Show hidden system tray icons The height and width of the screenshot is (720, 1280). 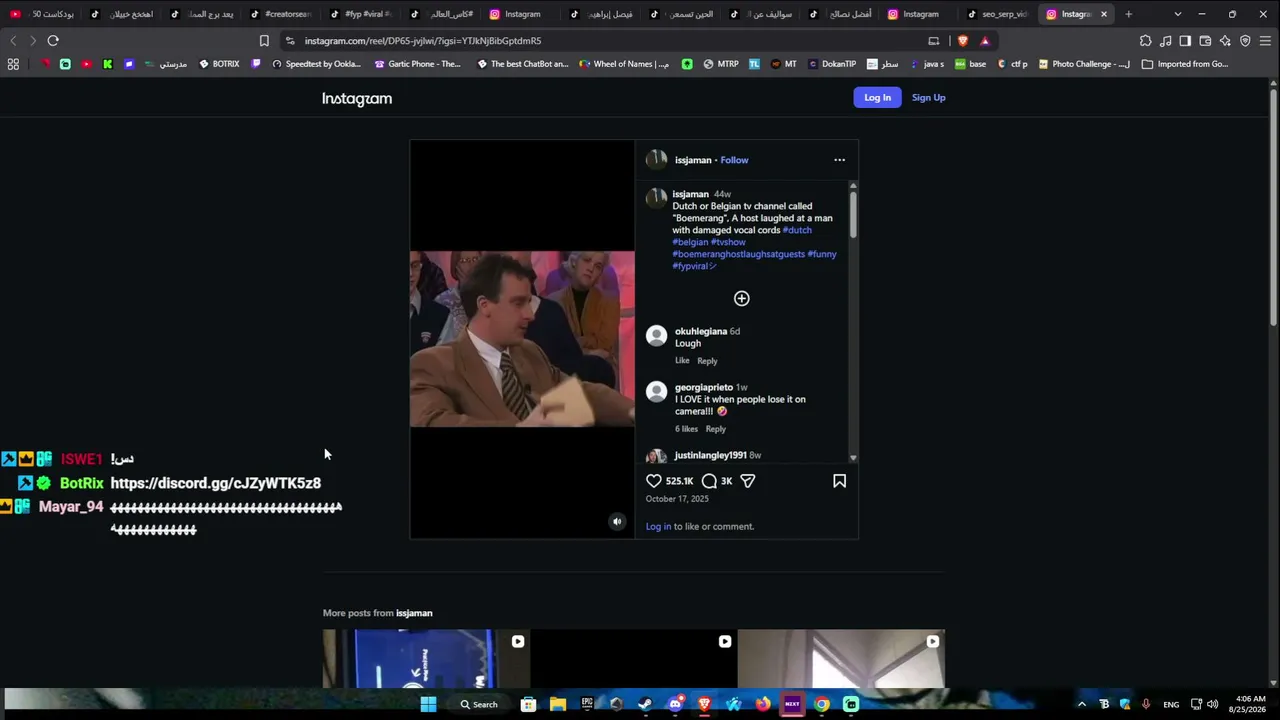(1081, 704)
